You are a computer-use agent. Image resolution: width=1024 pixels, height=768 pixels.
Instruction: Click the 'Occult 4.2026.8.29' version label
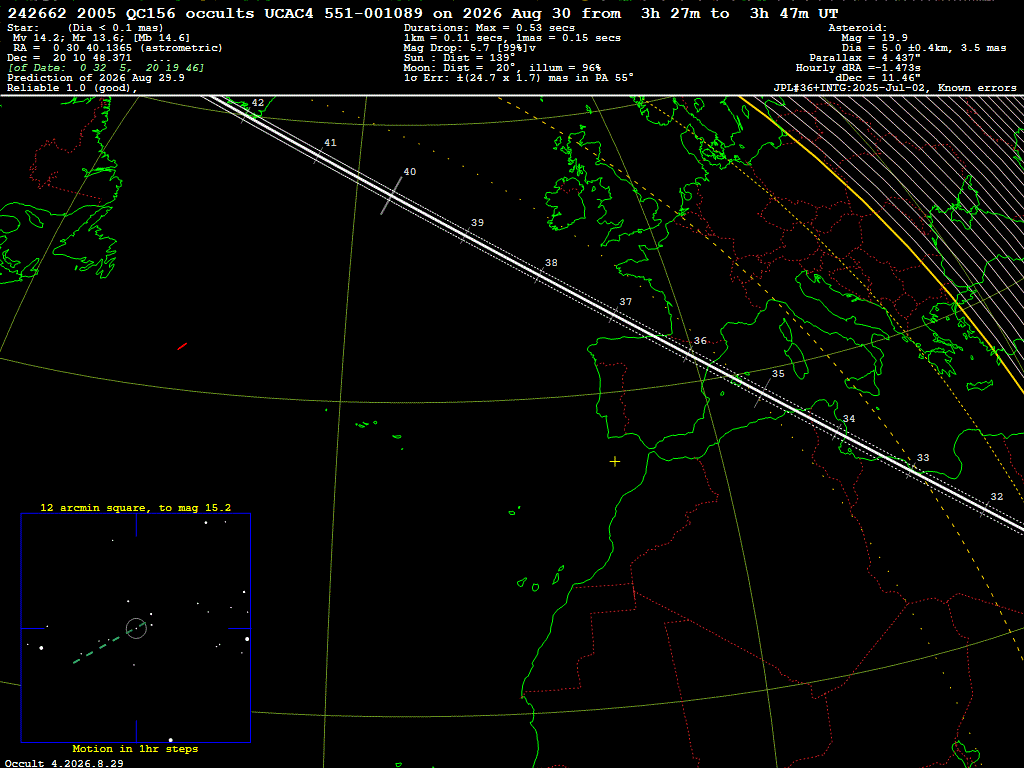point(64,763)
